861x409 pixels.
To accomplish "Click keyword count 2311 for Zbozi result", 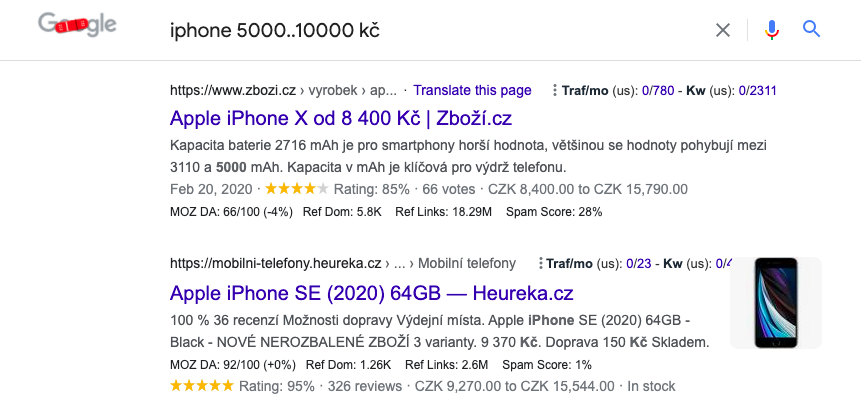I will [x=763, y=91].
